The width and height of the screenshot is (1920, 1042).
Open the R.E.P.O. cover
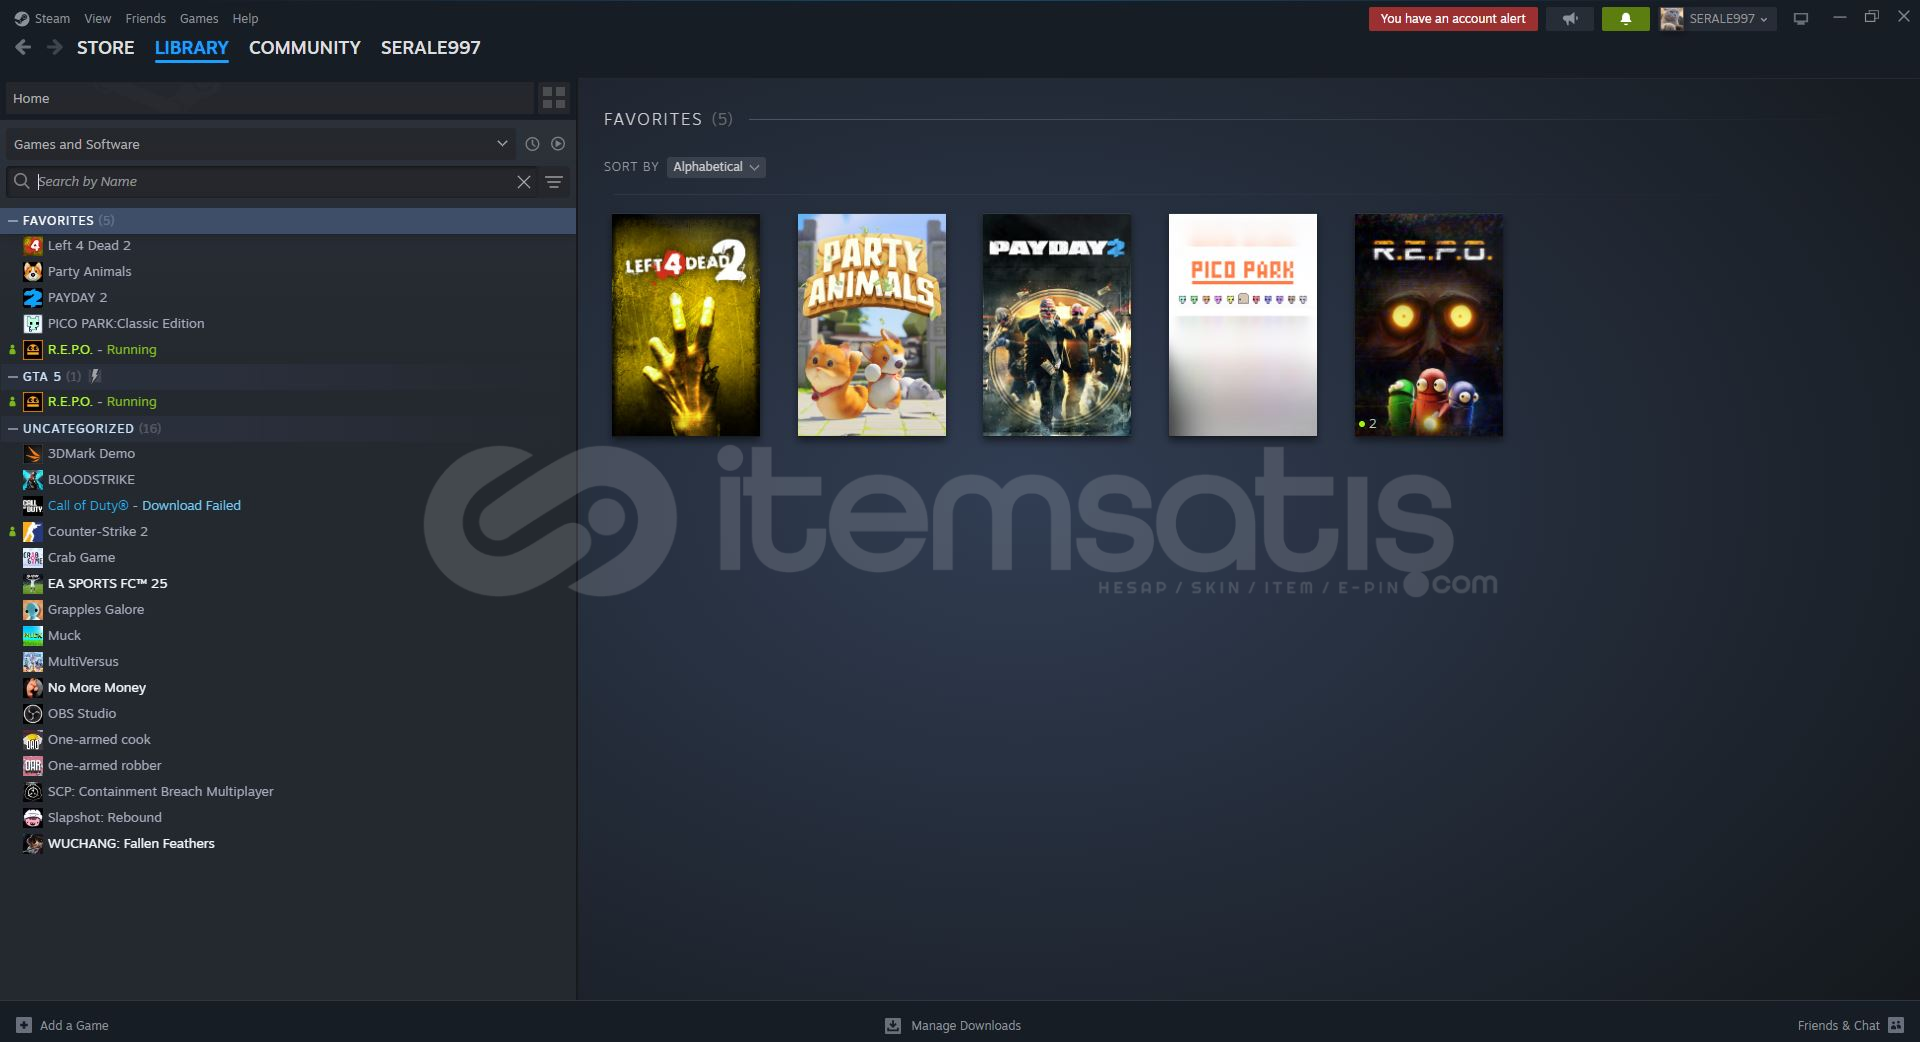click(1429, 325)
